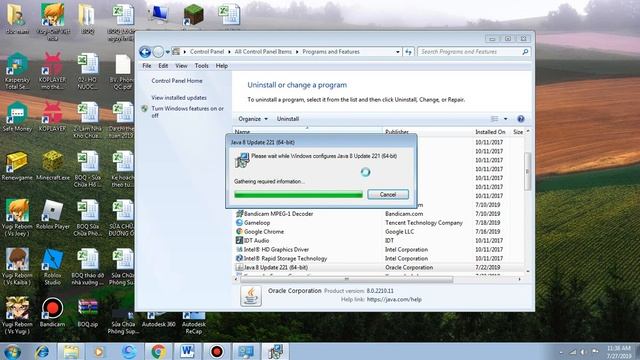Open Bandicam desktop shortcut
Screen dimensions: 640x360
click(x=52, y=312)
